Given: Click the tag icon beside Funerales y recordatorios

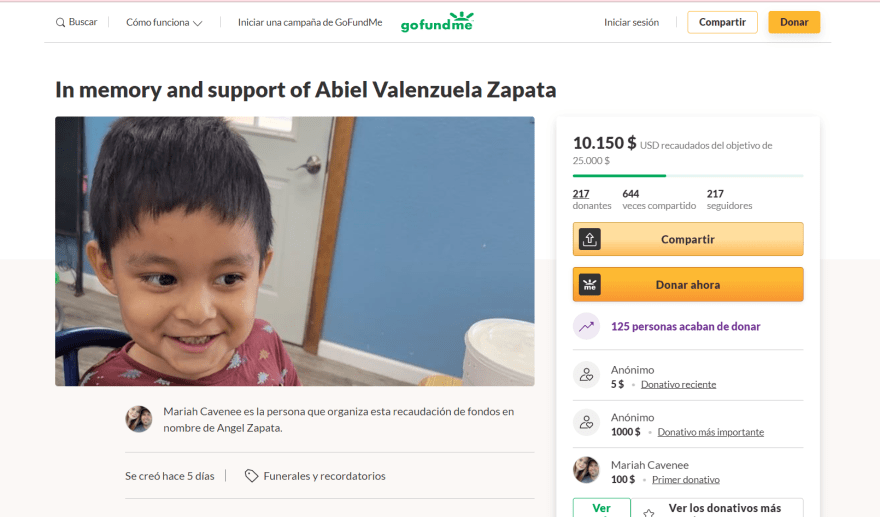Looking at the screenshot, I should [251, 476].
